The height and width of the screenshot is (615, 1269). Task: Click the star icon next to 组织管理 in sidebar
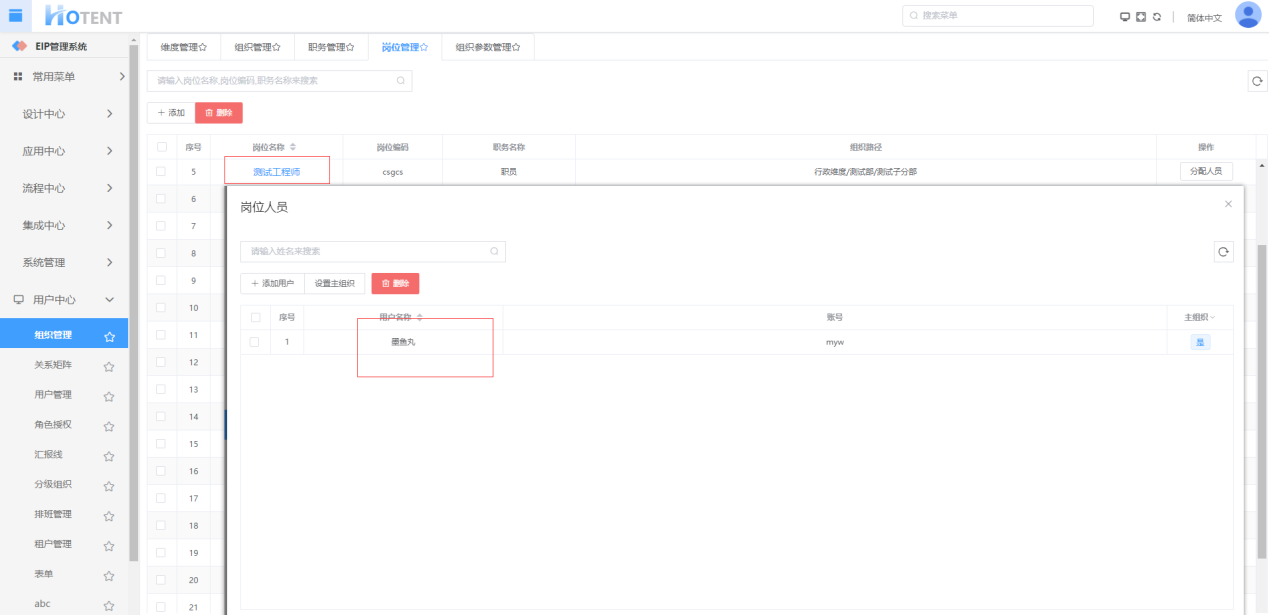point(109,337)
